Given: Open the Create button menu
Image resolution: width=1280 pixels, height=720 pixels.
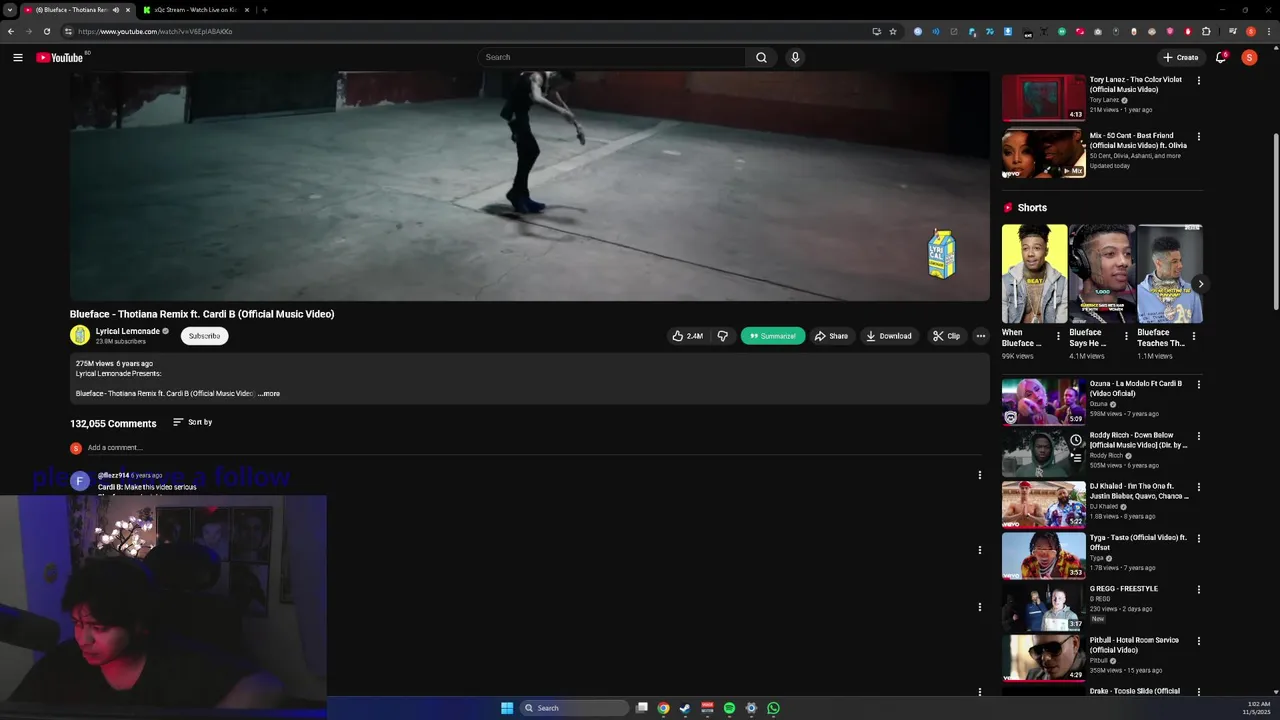Looking at the screenshot, I should 1180,57.
